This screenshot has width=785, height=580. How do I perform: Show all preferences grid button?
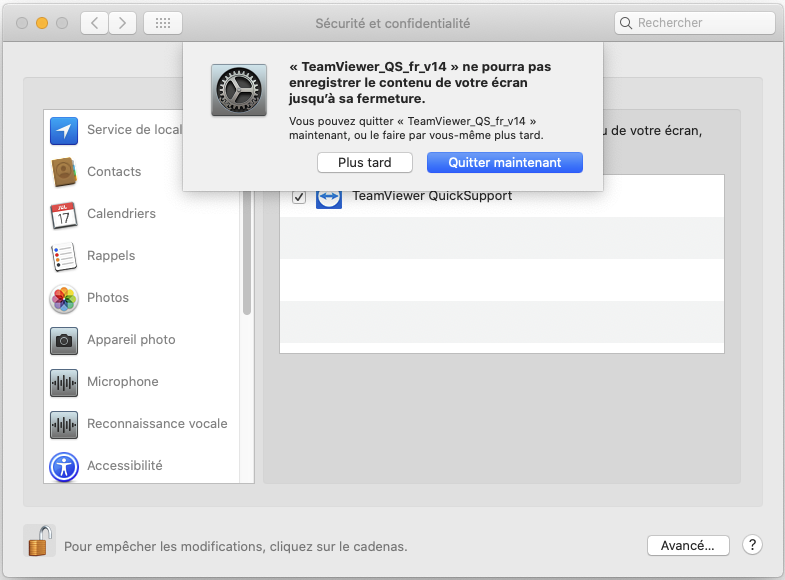(163, 22)
